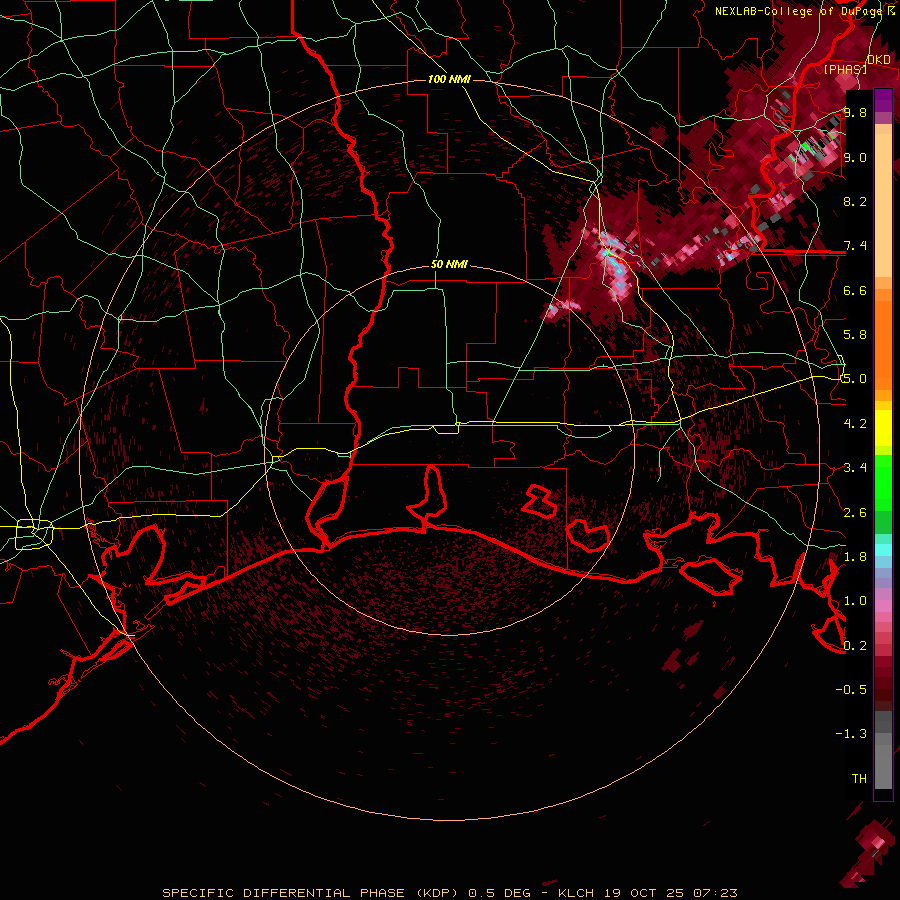
Task: Click the 6.6 value on the color scale
Action: 855,290
